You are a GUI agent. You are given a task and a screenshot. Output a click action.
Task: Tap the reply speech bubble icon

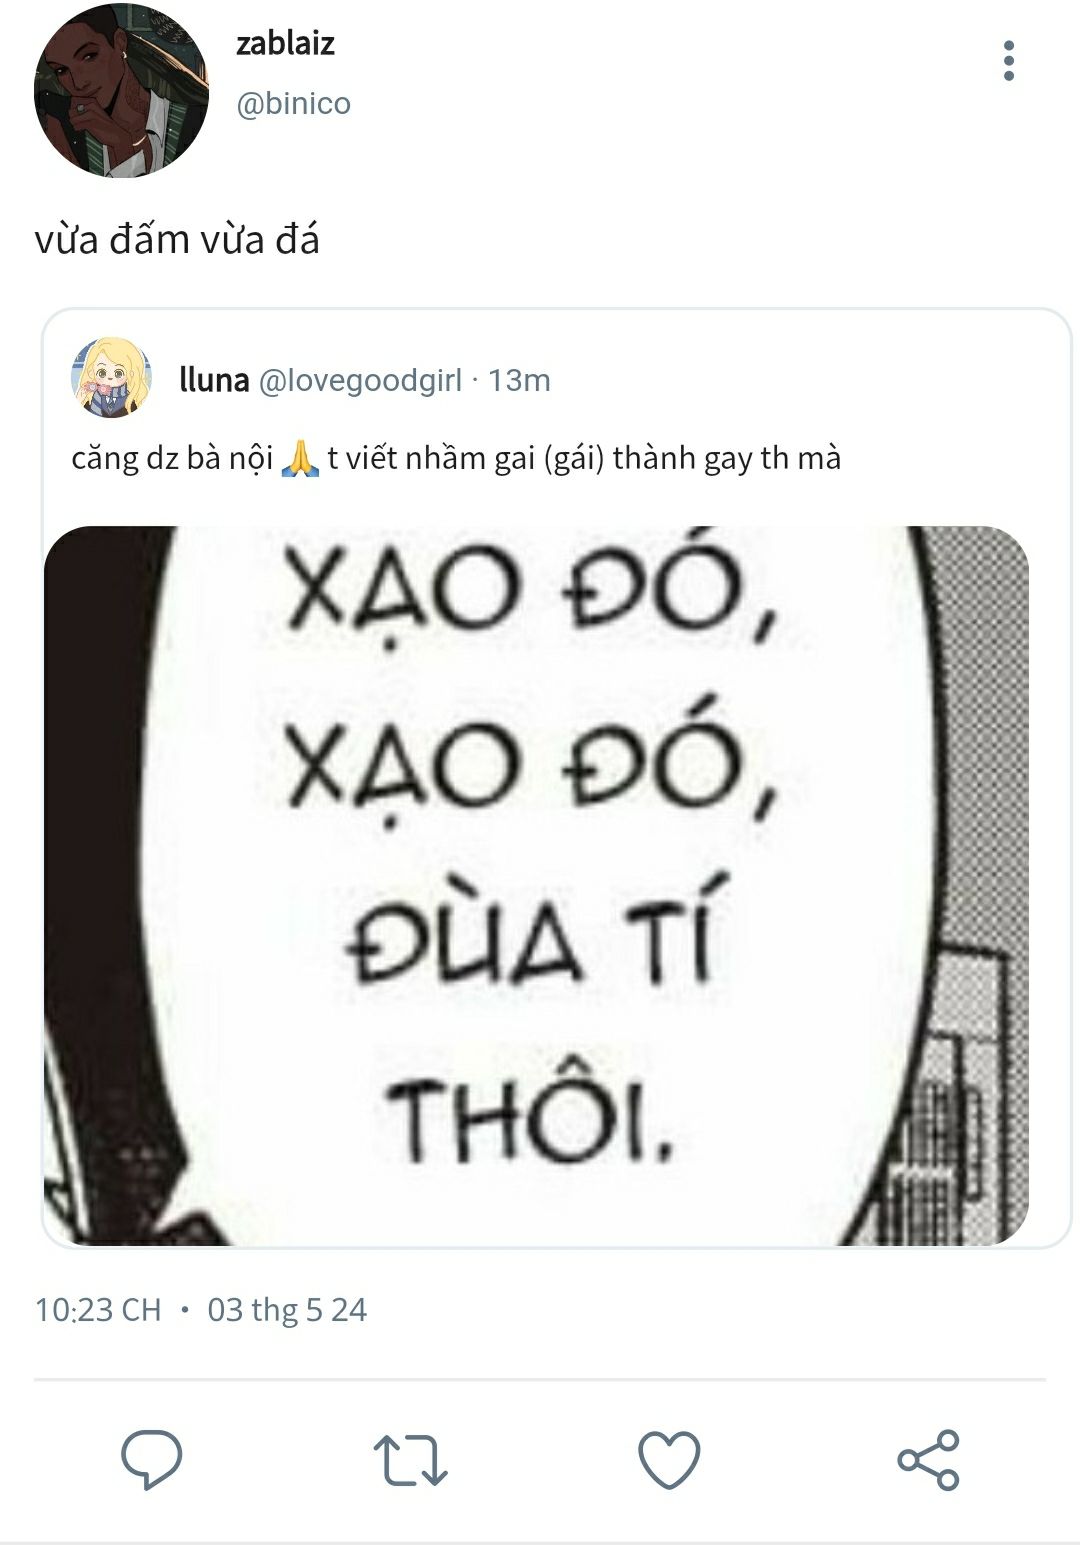coord(151,1459)
